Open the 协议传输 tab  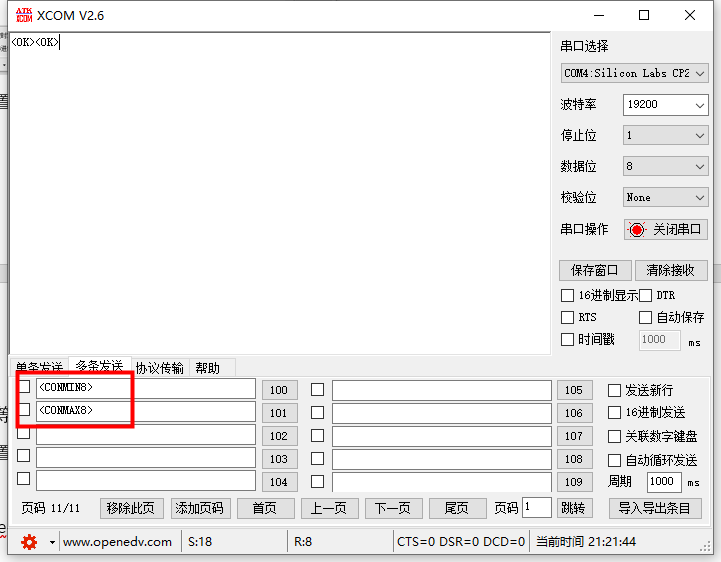(160, 367)
